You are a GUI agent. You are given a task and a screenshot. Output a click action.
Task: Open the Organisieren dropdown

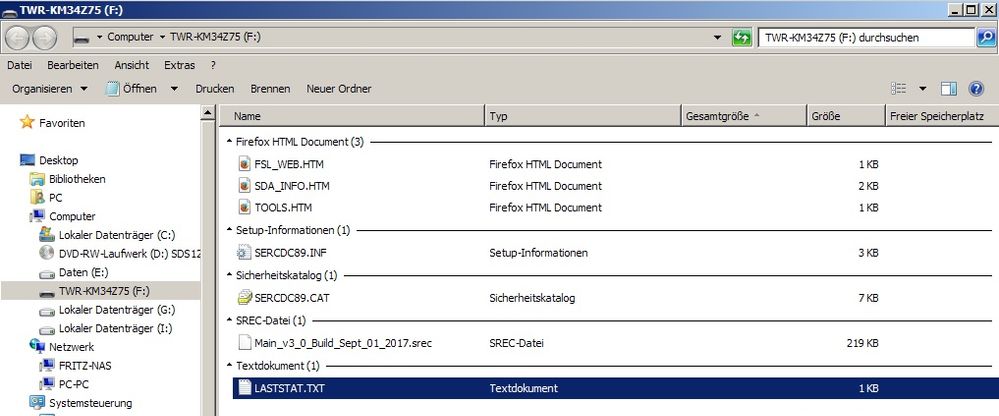tap(50, 89)
